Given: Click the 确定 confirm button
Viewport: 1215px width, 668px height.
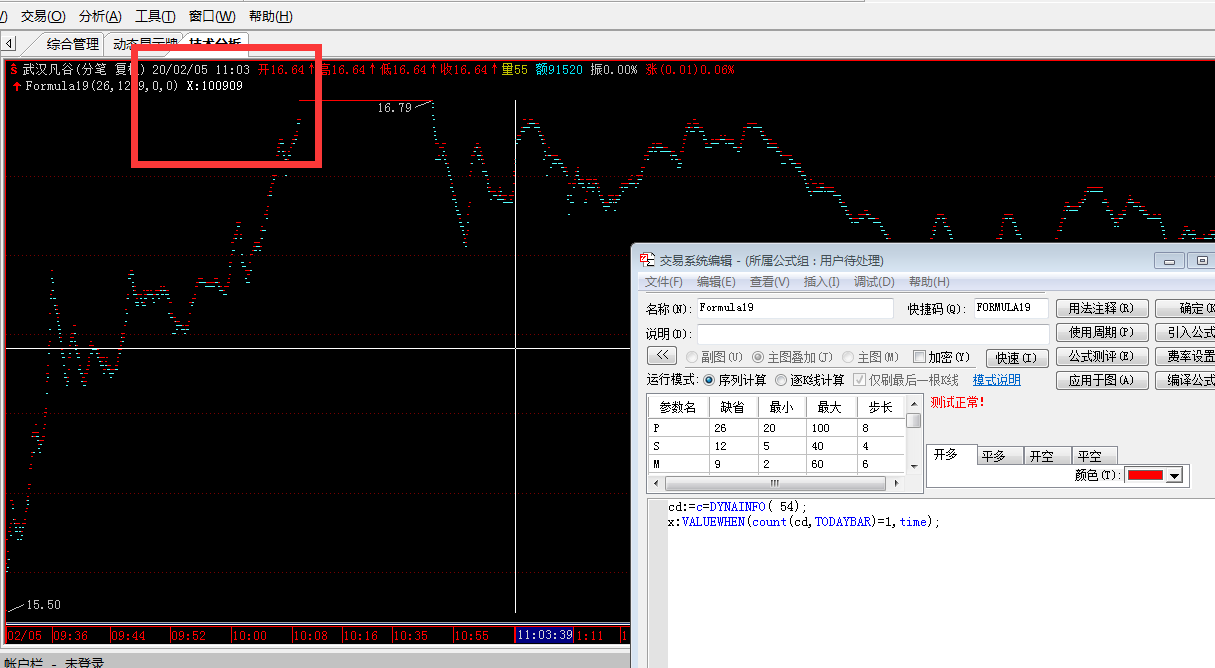Looking at the screenshot, I should 1185,309.
